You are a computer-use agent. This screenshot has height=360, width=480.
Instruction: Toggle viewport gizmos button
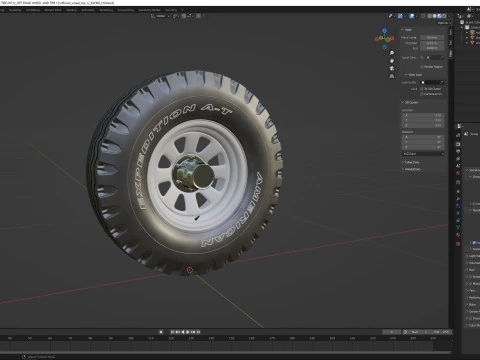point(400,16)
